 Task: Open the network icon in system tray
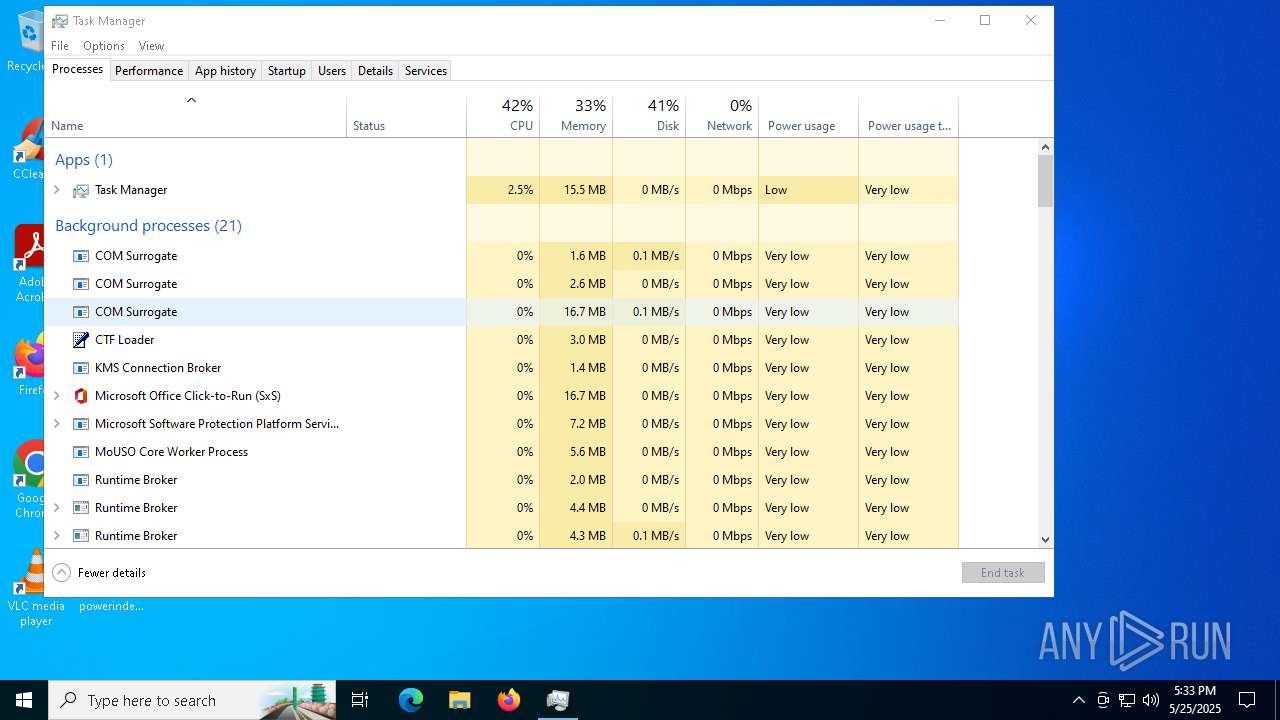pyautogui.click(x=1127, y=700)
